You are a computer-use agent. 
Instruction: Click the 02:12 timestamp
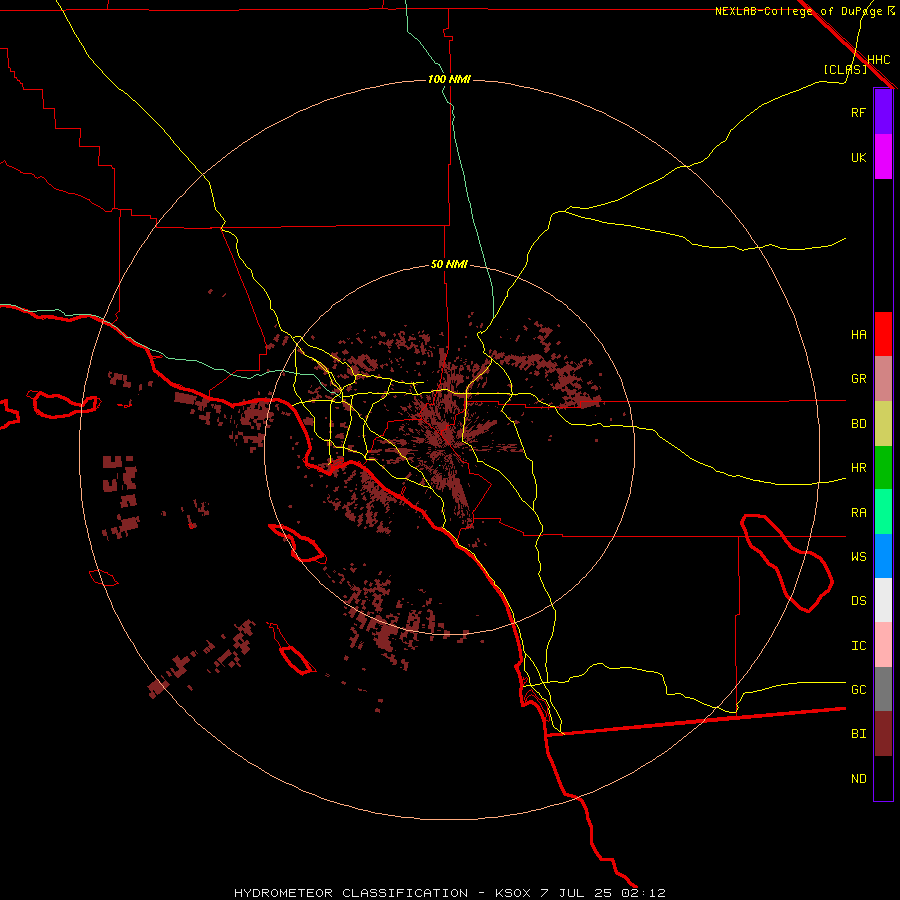(643, 893)
